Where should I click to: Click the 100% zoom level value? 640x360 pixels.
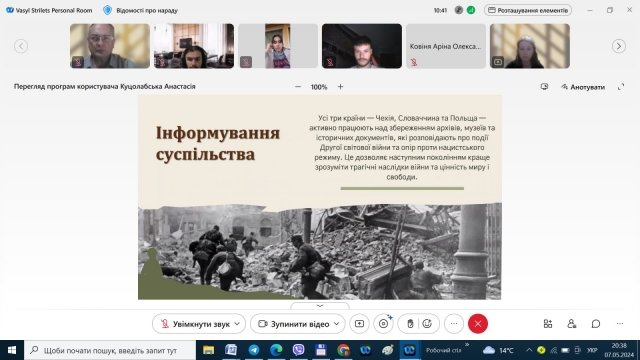tap(319, 87)
